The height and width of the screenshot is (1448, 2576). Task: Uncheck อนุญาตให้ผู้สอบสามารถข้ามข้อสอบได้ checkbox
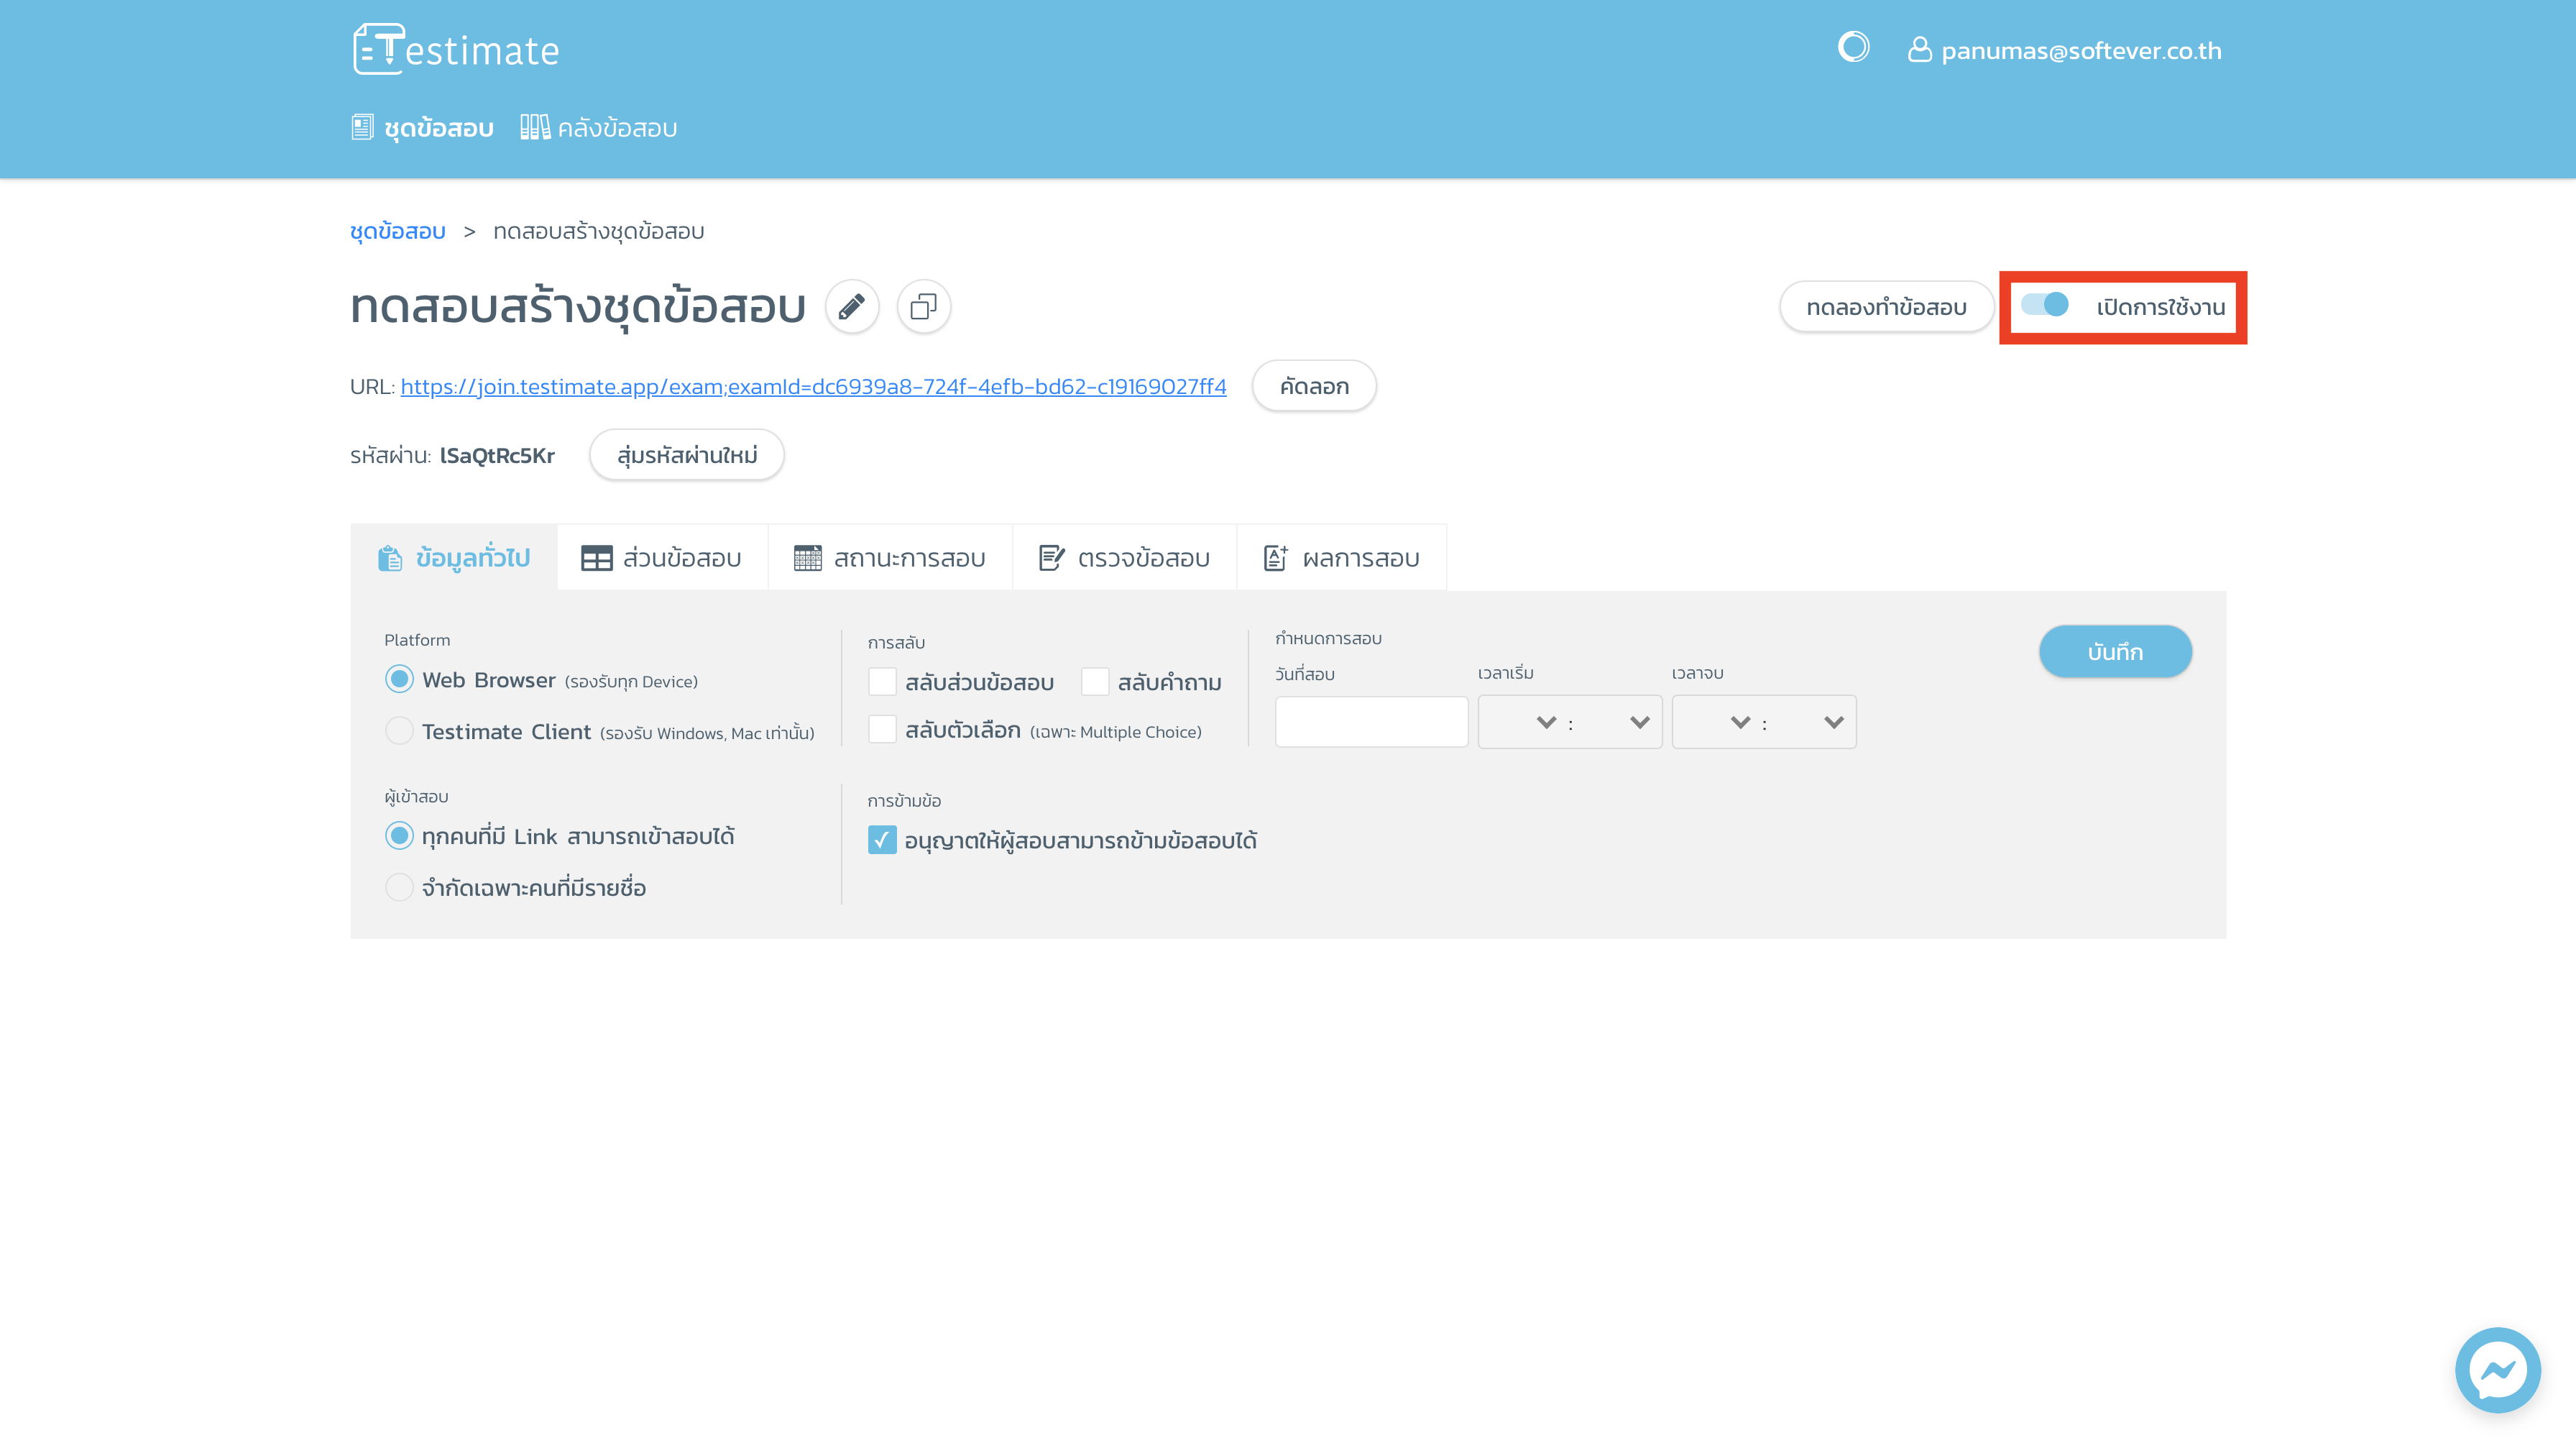coord(882,840)
